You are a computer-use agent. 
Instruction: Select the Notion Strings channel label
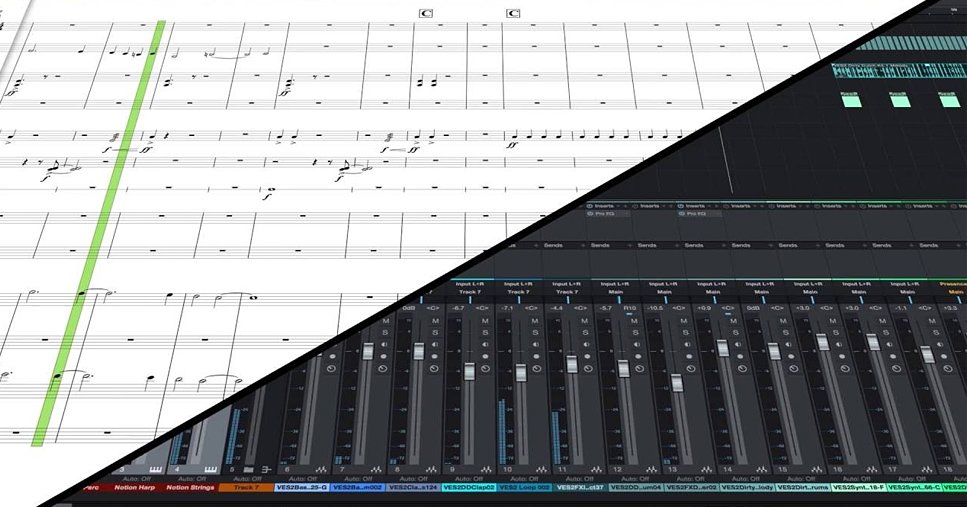click(x=189, y=488)
